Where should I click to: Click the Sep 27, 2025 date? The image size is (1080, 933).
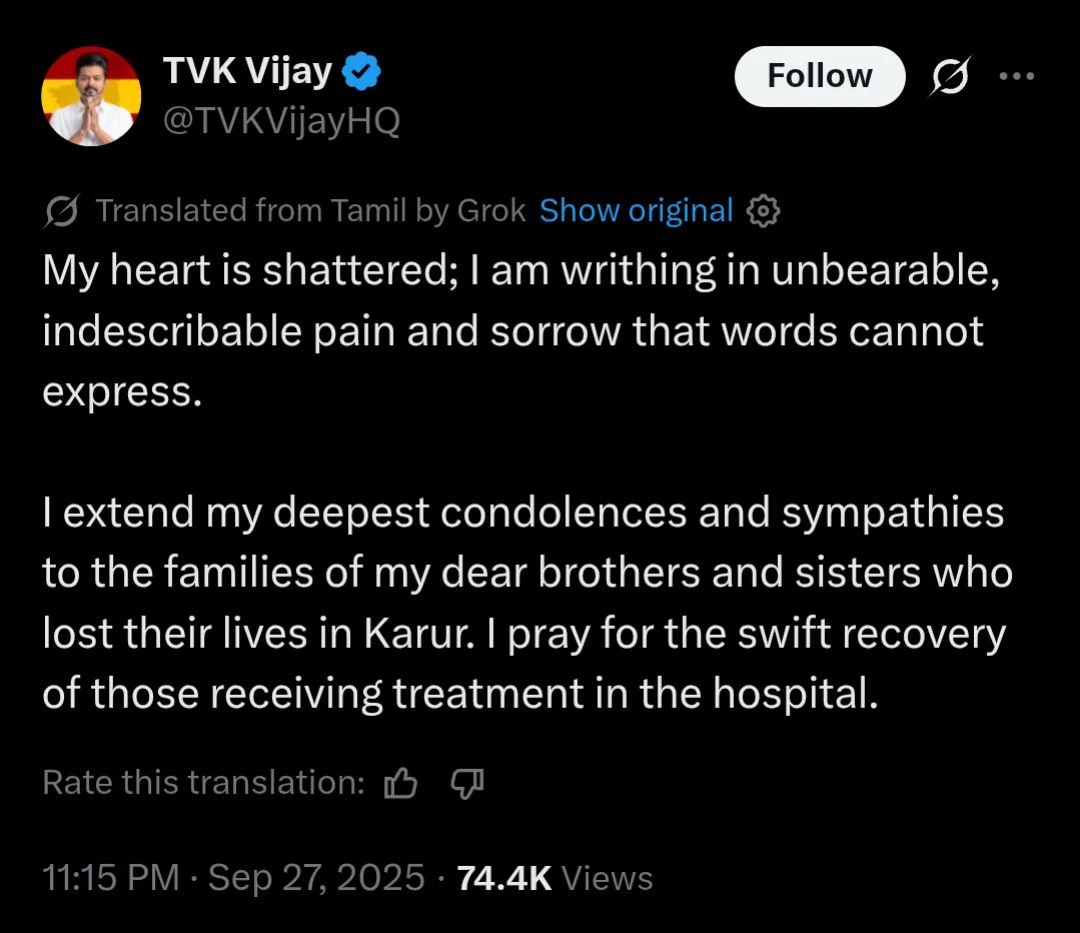316,878
